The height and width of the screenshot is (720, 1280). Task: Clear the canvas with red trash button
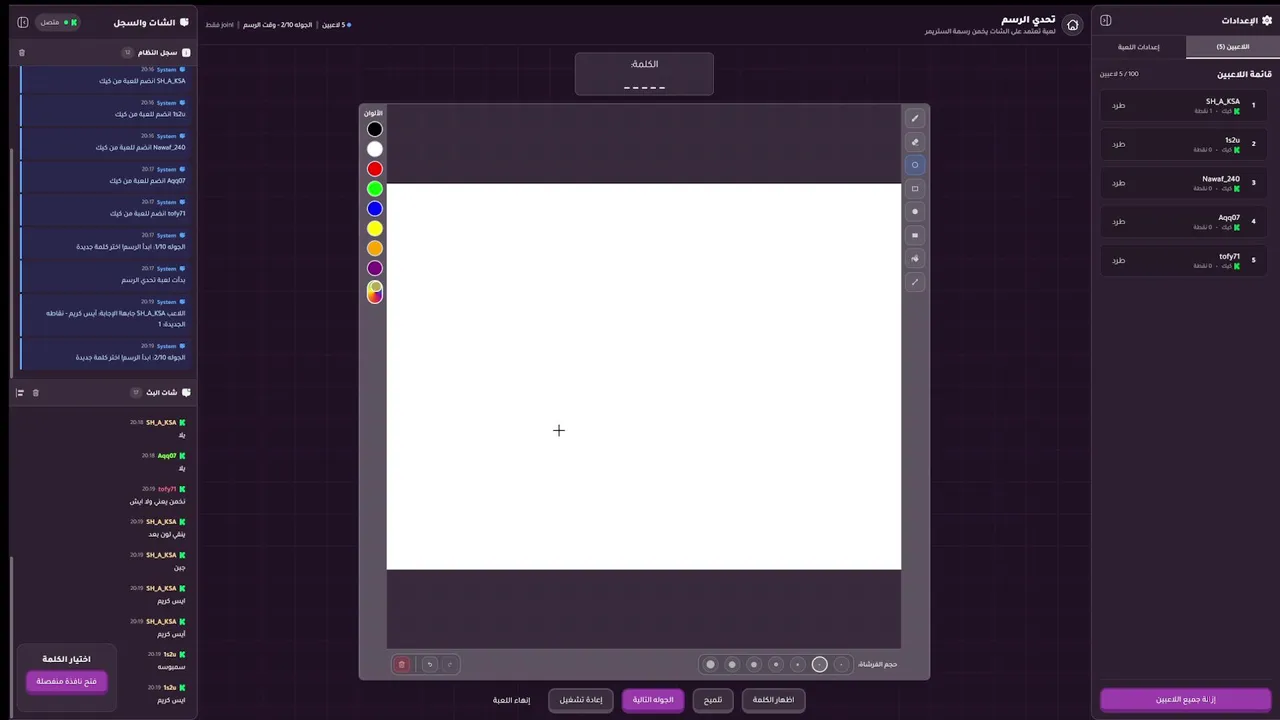pyautogui.click(x=402, y=664)
